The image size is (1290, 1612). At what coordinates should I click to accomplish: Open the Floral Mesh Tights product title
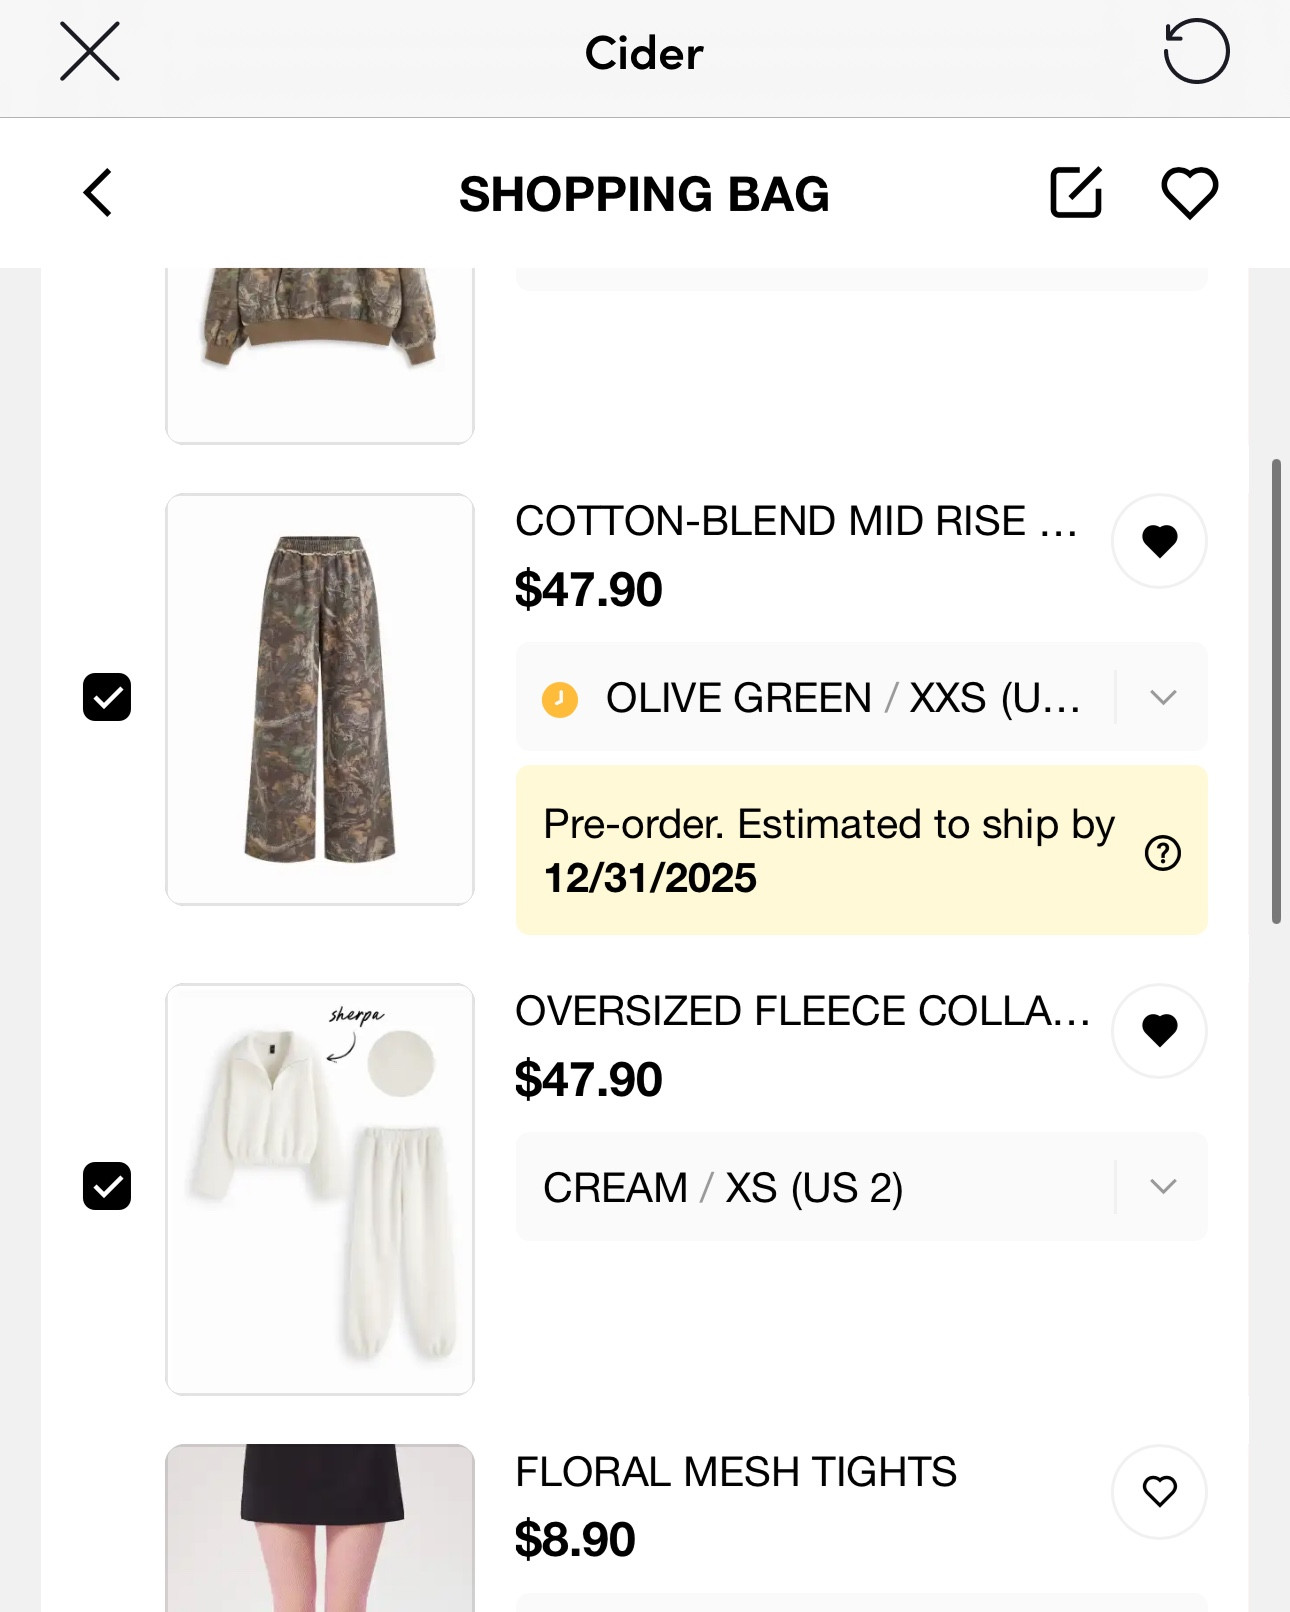(736, 1472)
